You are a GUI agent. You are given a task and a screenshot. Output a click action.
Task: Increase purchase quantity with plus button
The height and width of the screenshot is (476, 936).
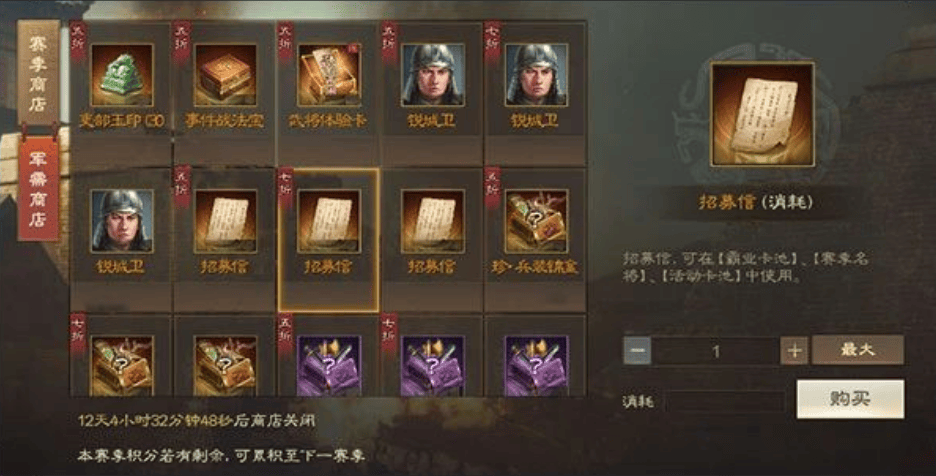coord(794,351)
